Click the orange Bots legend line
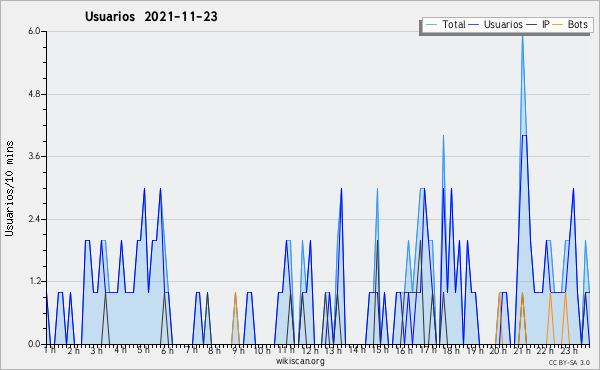Screen dimensions: 600x370 click(x=558, y=25)
